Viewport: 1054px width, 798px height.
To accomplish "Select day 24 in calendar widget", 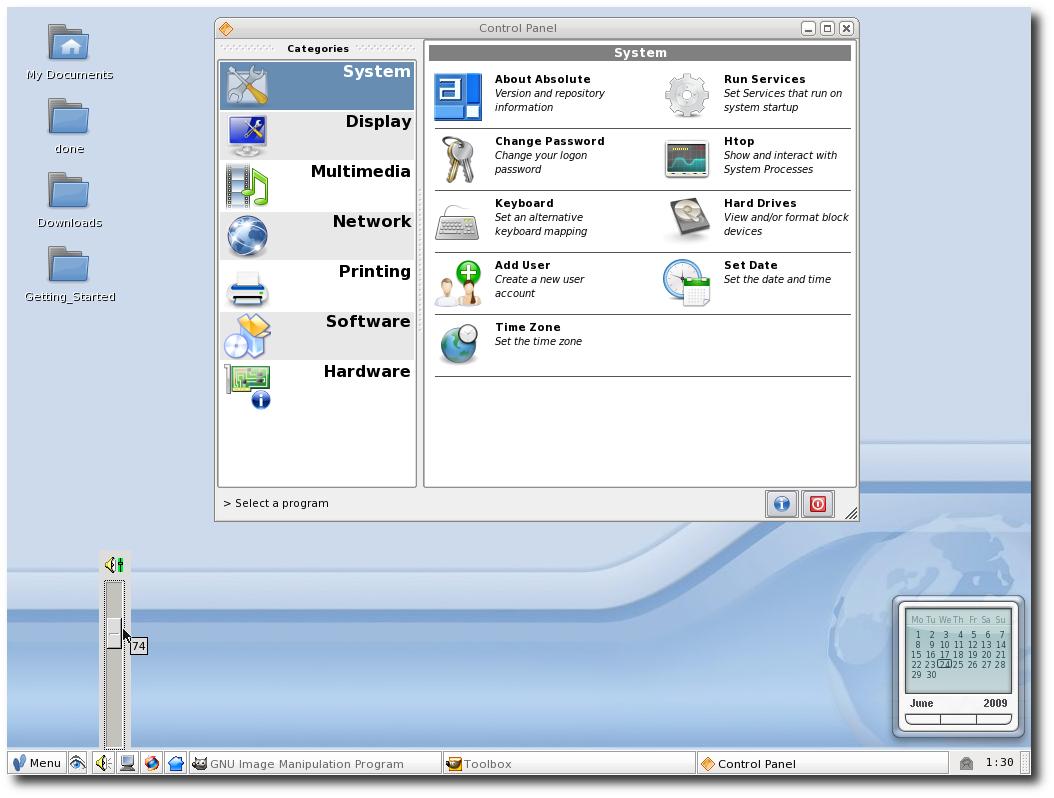I will point(944,664).
